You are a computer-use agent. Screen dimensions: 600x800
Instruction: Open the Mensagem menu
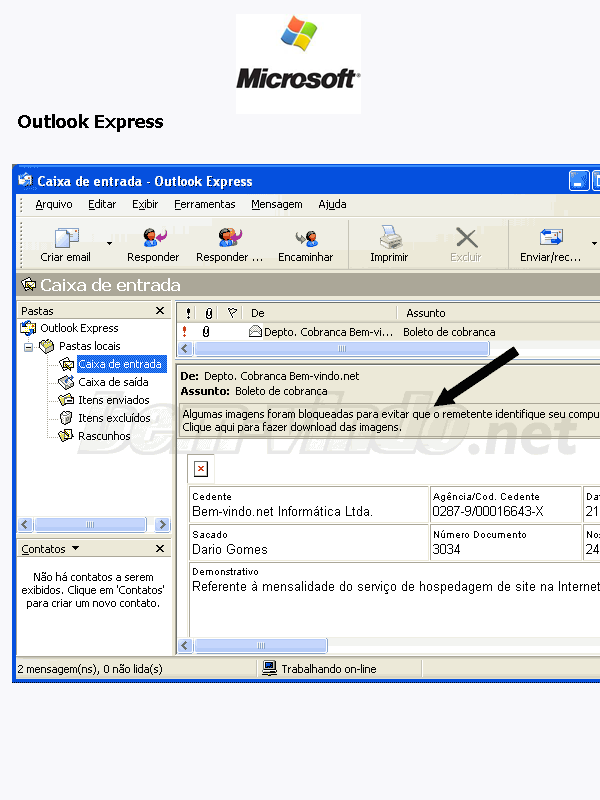pyautogui.click(x=277, y=205)
